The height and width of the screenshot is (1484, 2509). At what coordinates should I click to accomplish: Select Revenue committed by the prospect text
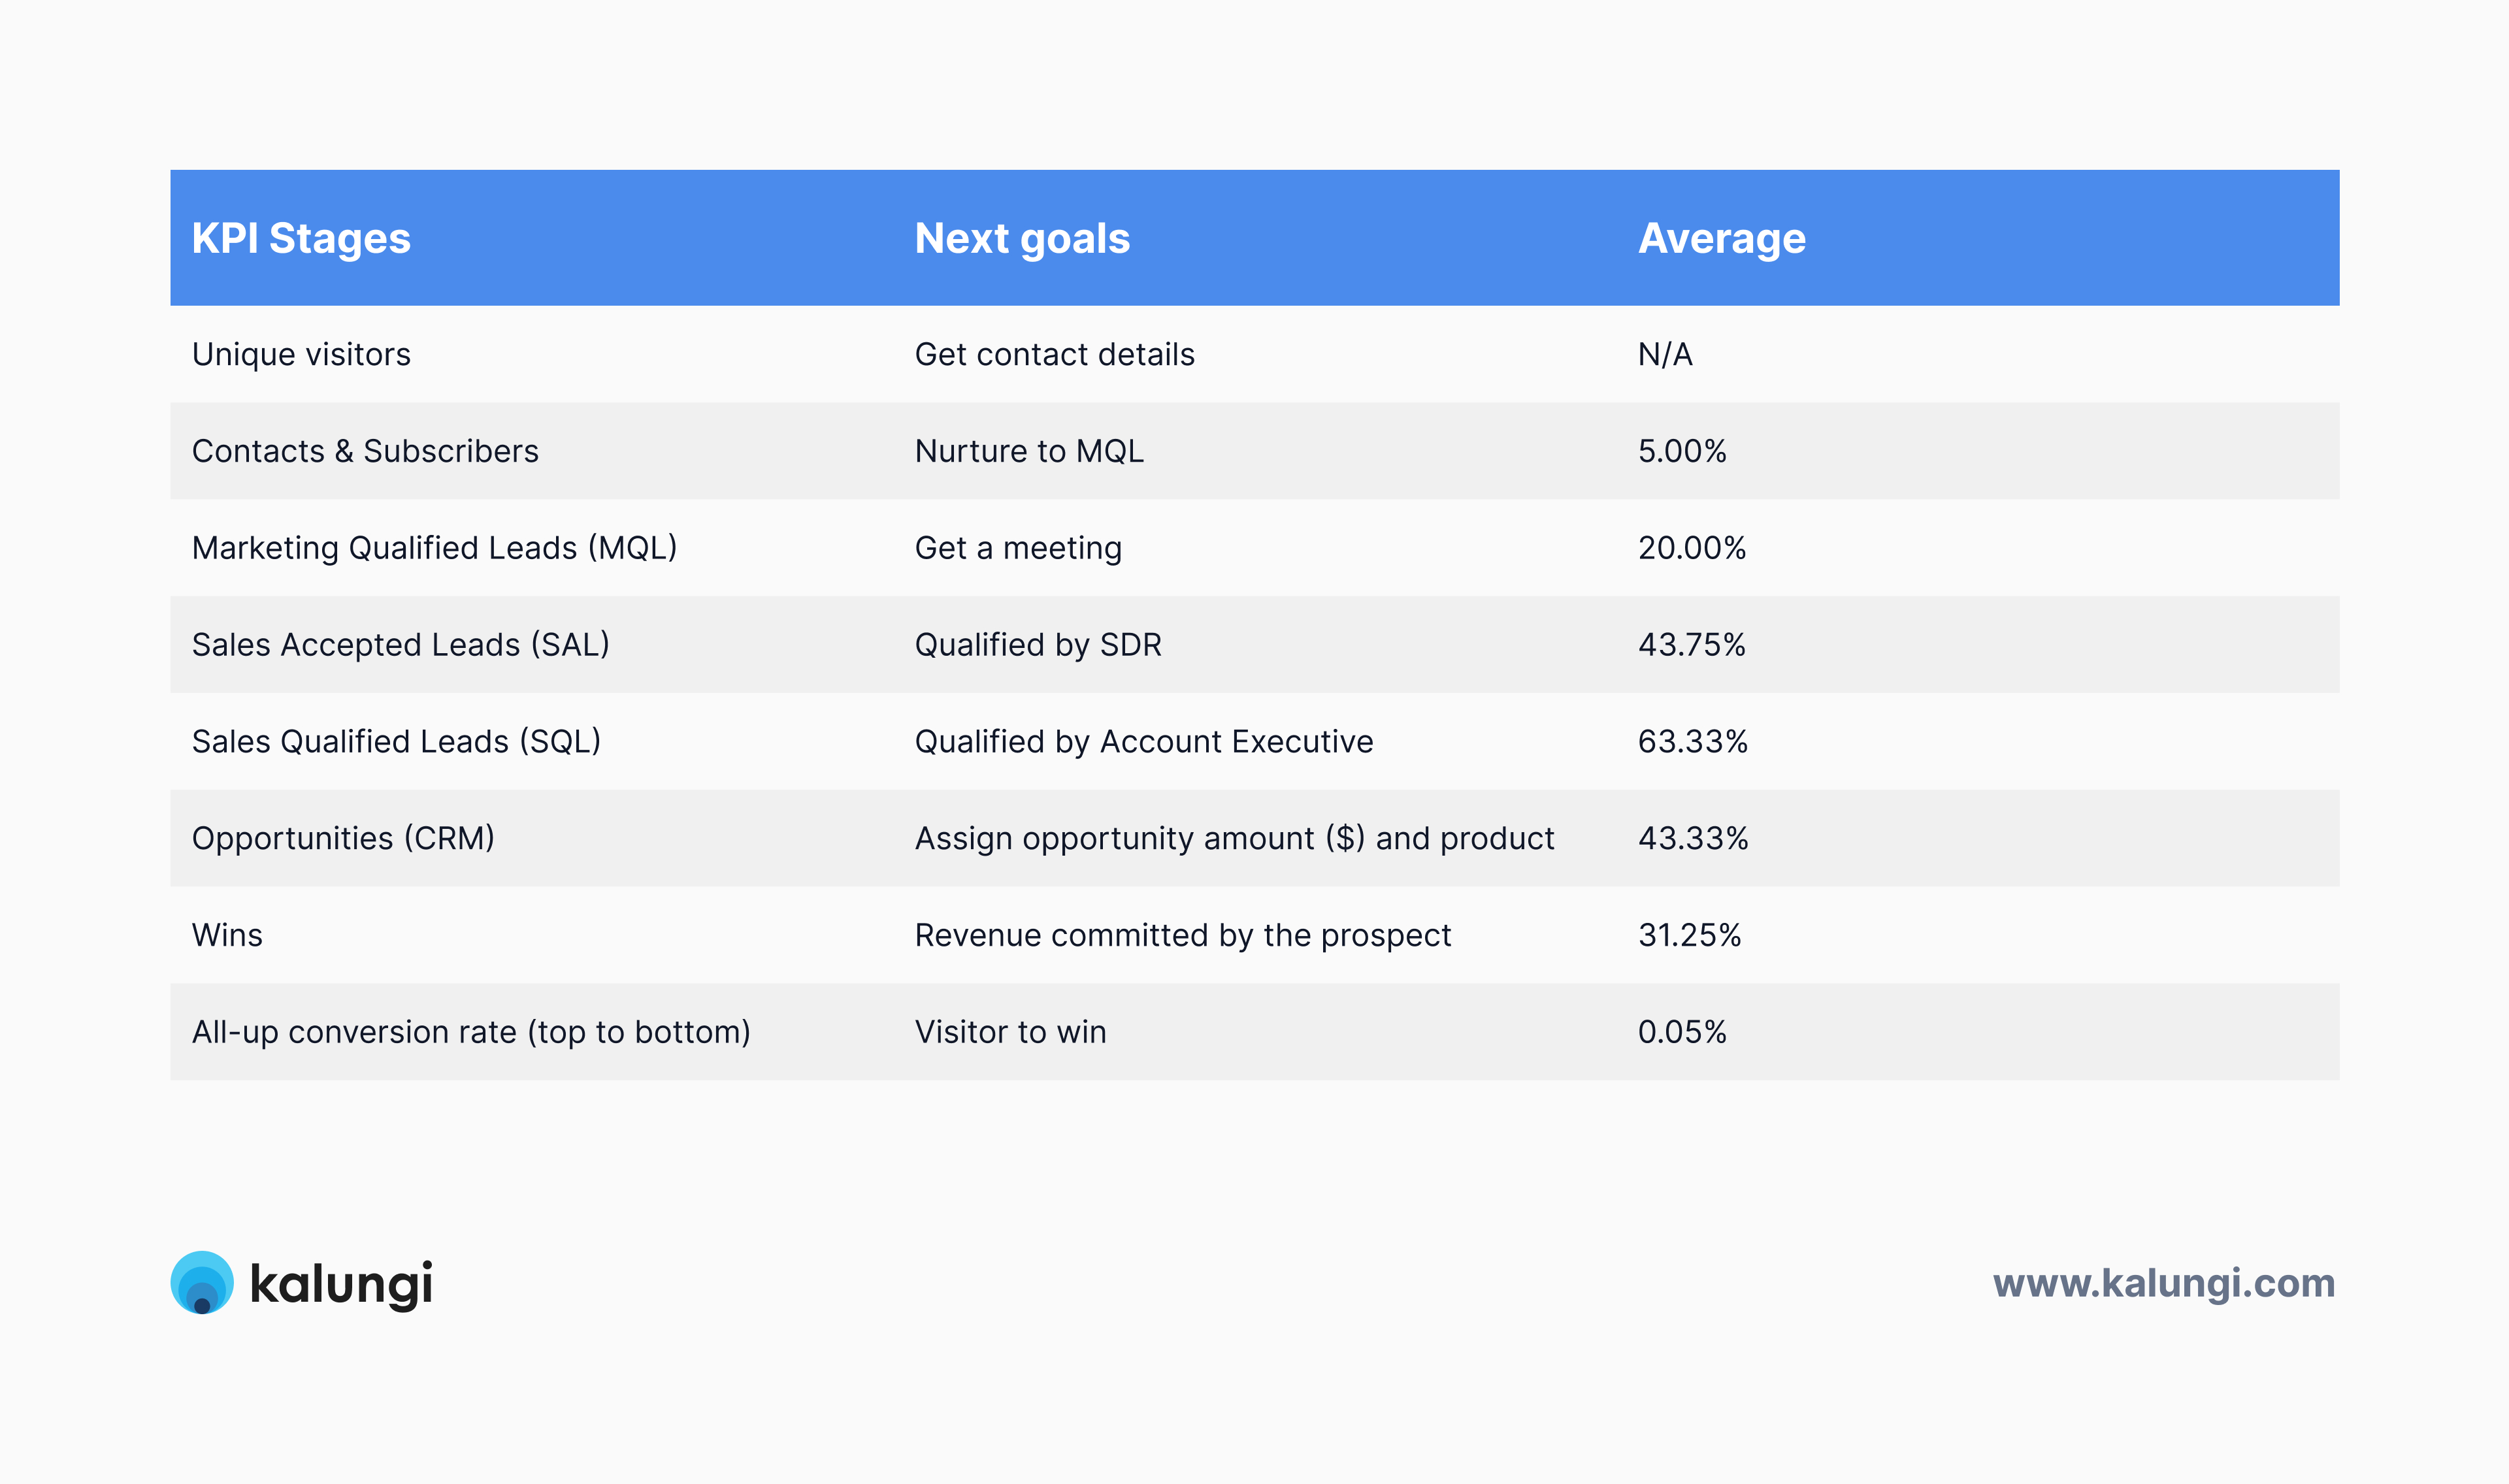[1182, 935]
